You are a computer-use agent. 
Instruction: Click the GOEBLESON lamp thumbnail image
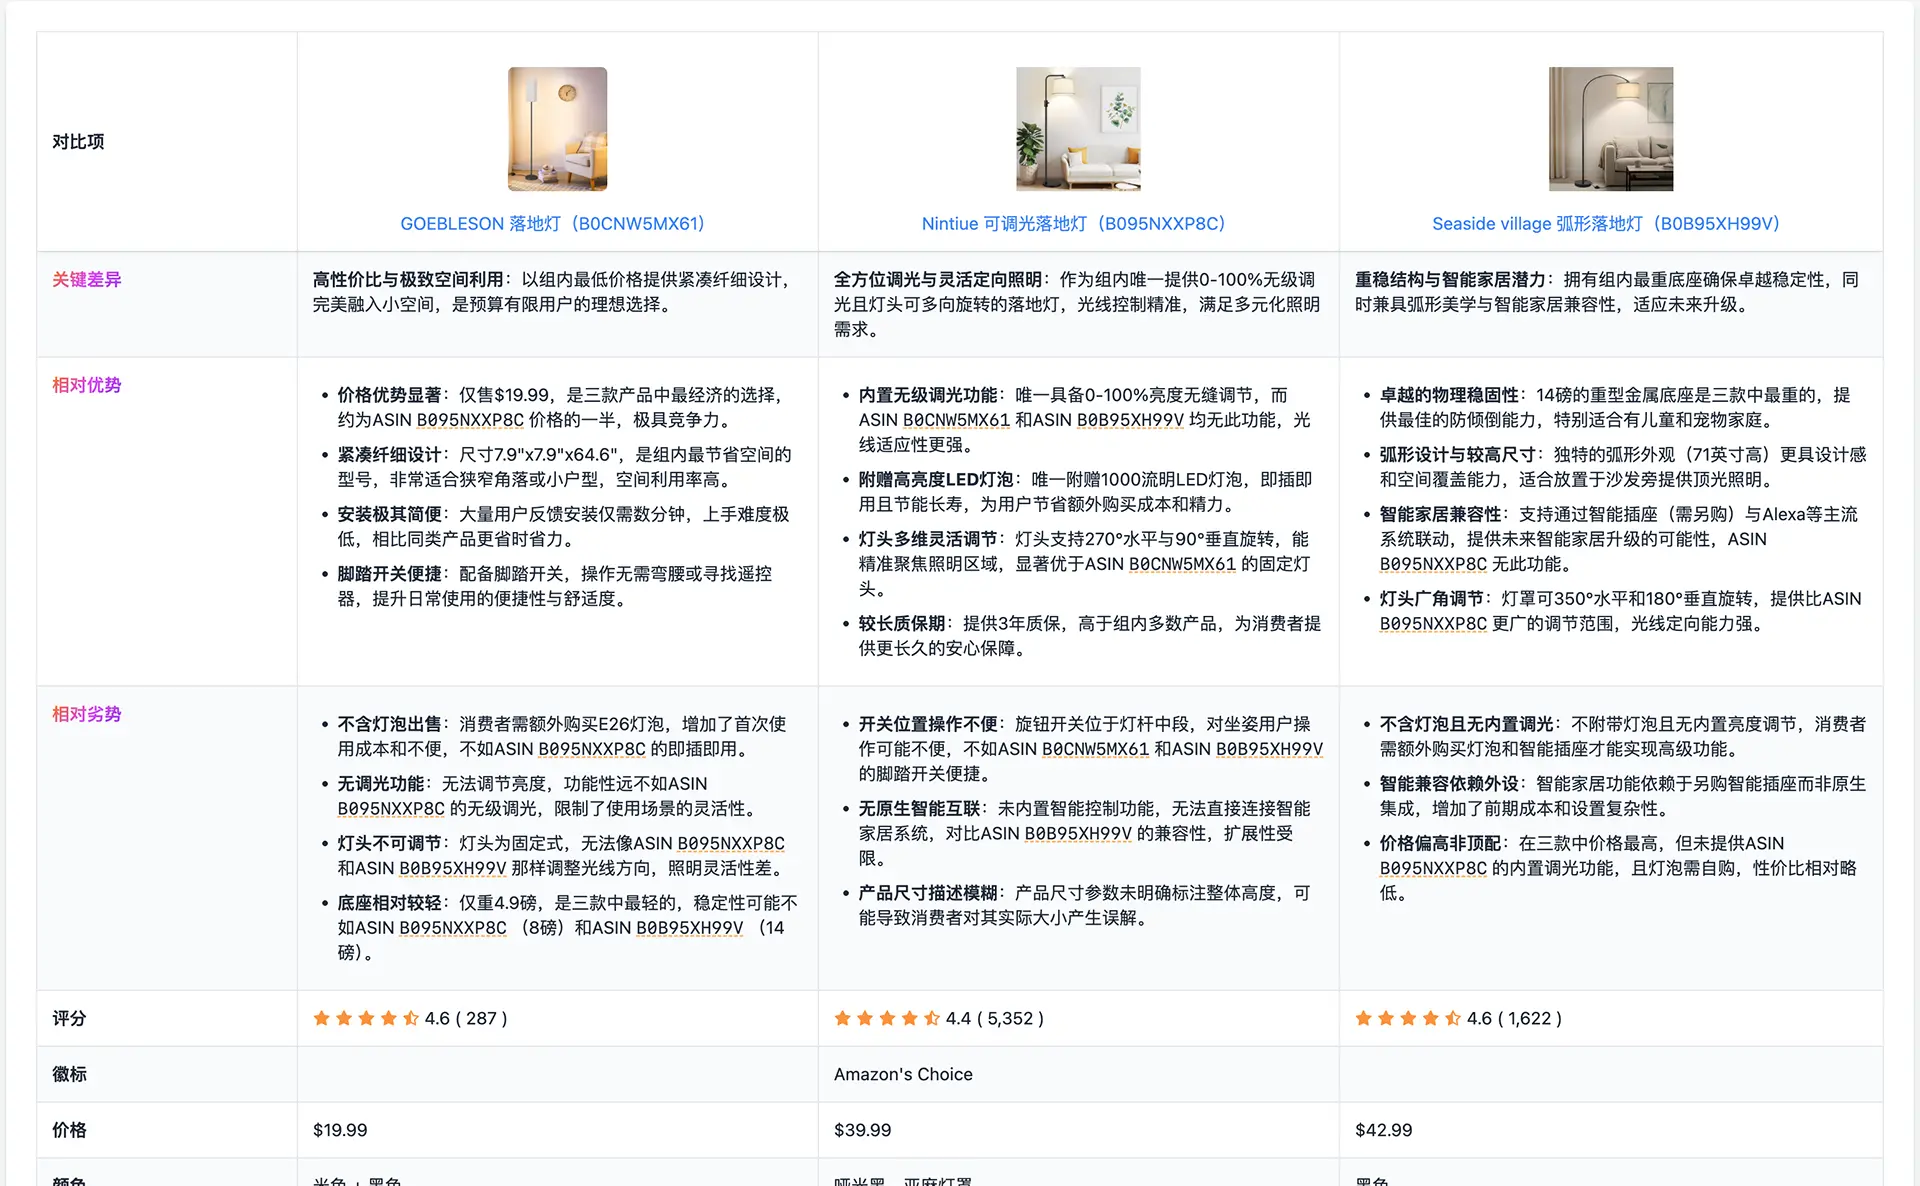coord(557,129)
